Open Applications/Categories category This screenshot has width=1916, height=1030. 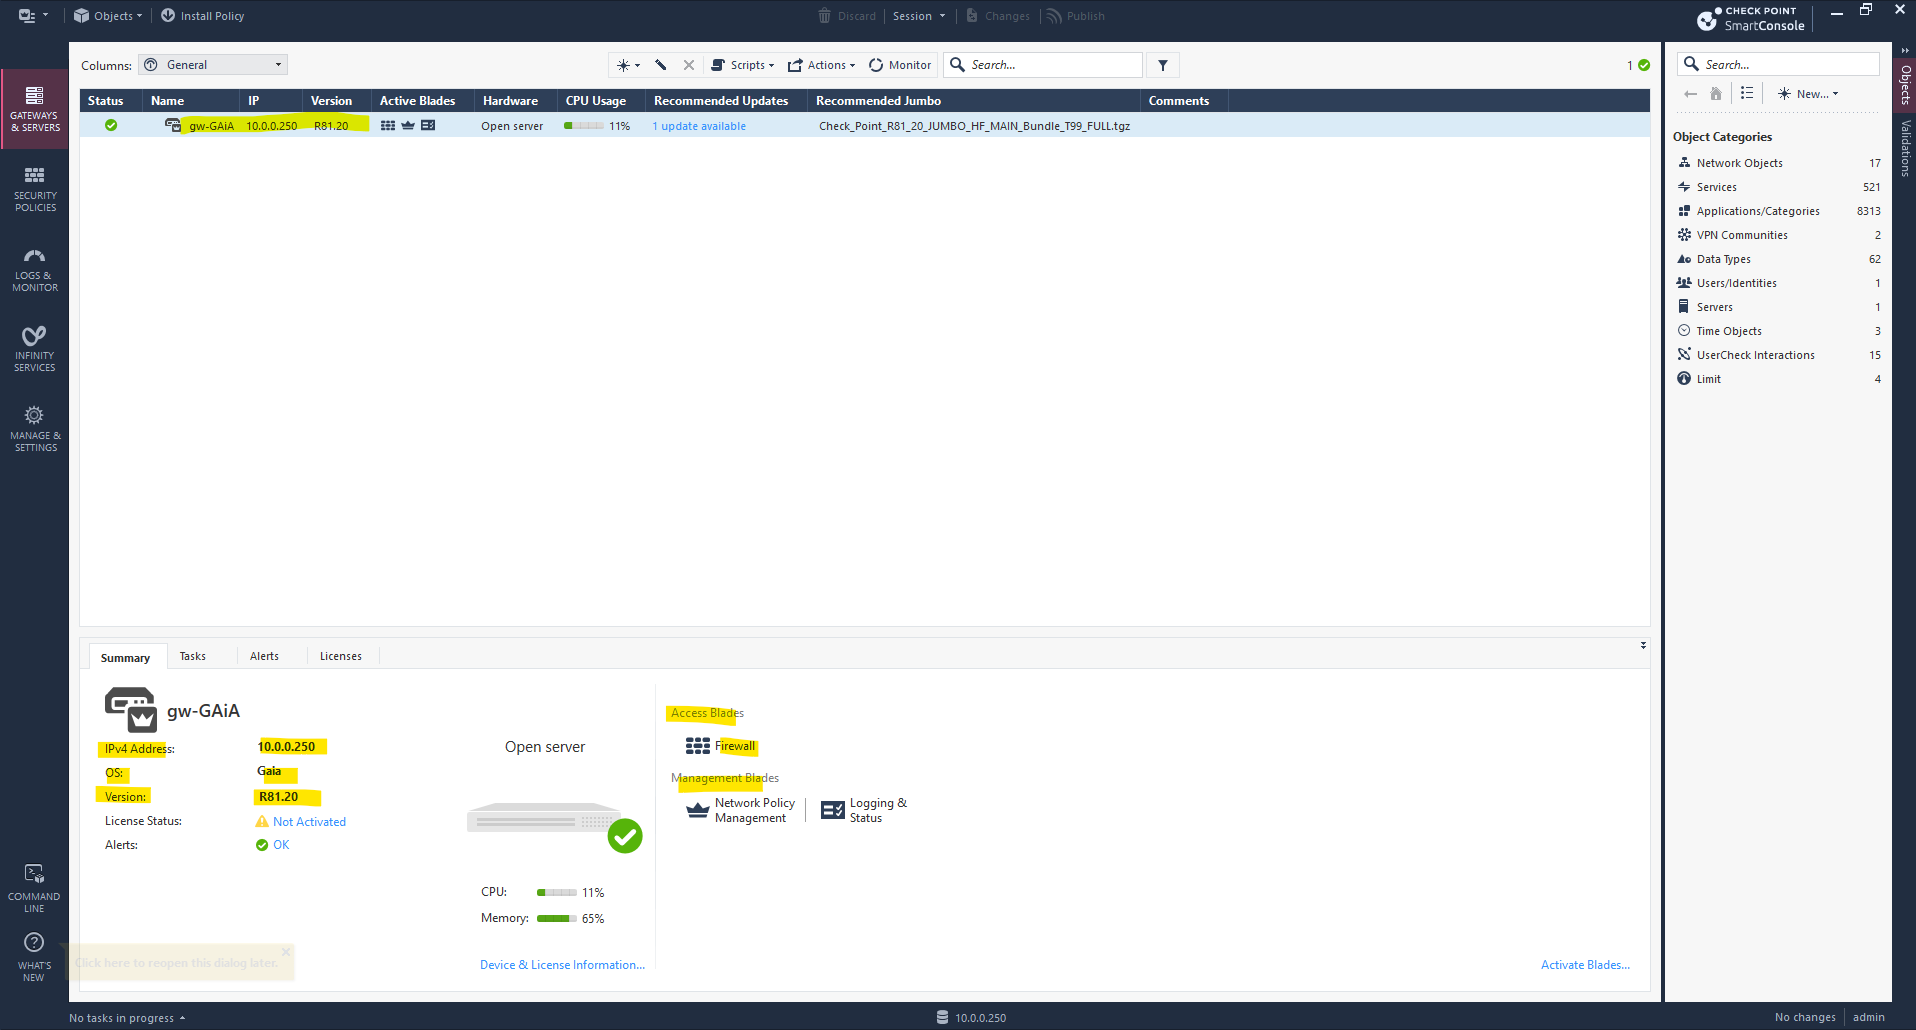pyautogui.click(x=1778, y=211)
